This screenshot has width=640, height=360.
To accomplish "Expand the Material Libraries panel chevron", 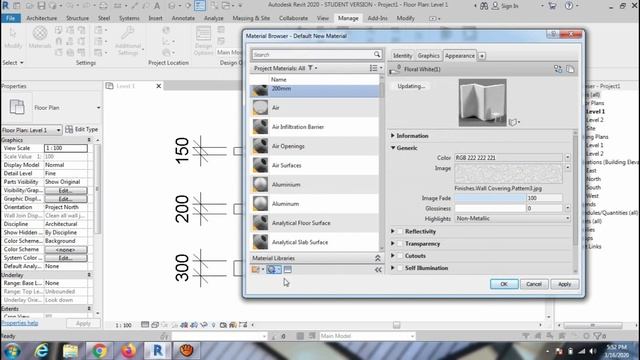I will click(378, 258).
